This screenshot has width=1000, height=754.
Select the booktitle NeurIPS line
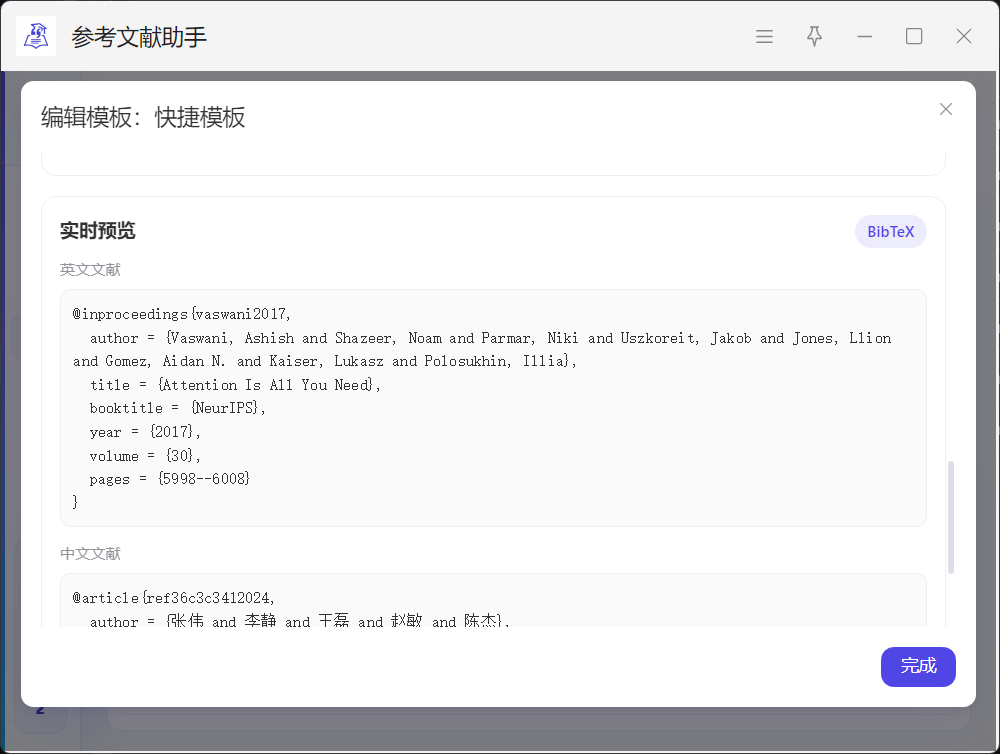[179, 408]
